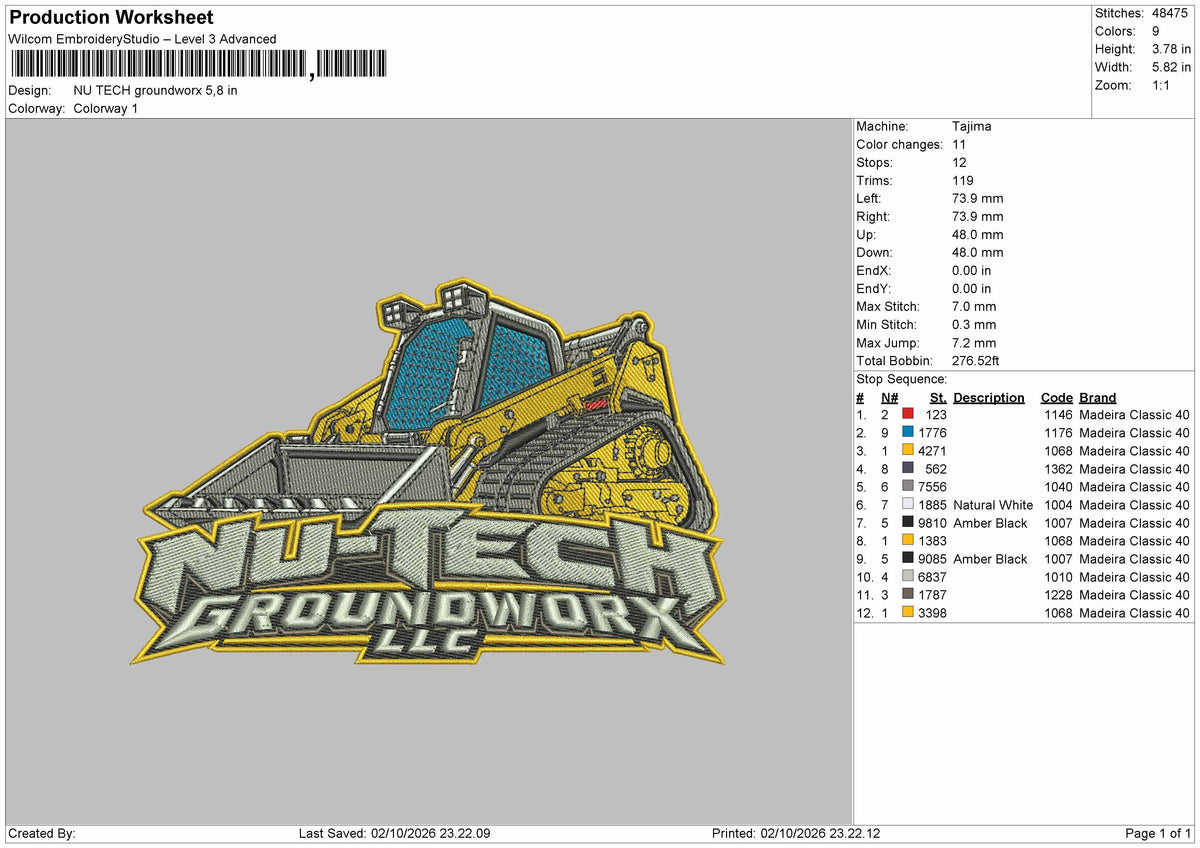
Task: Click the Stops value '12'
Action: coord(960,162)
